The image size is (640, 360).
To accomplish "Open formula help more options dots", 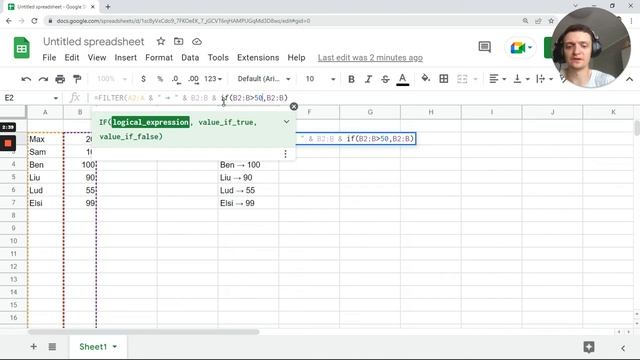I will [285, 154].
